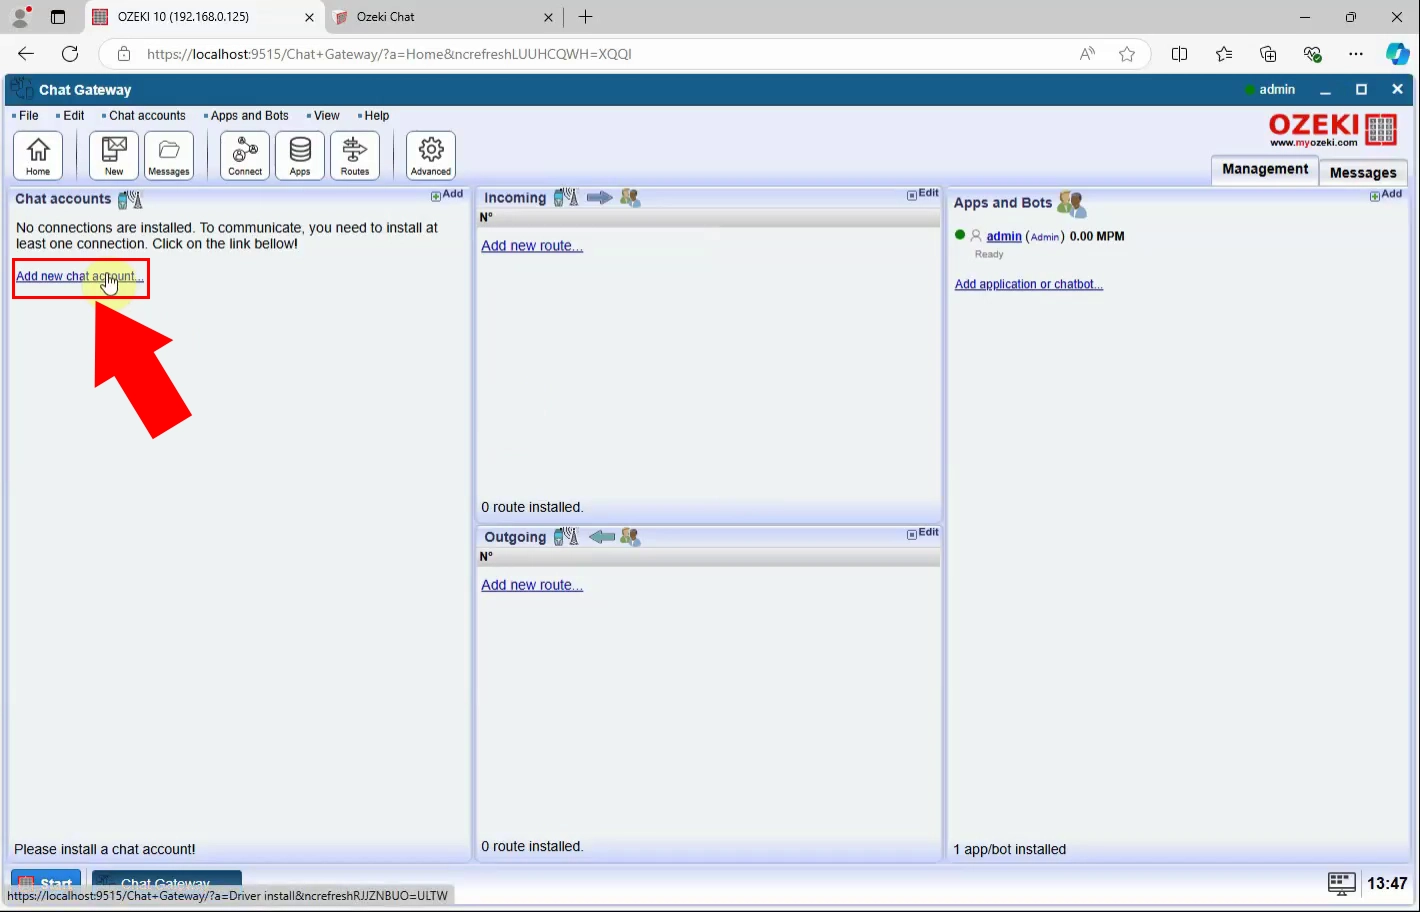
Task: Open the browser Collections icon
Action: 1268,54
